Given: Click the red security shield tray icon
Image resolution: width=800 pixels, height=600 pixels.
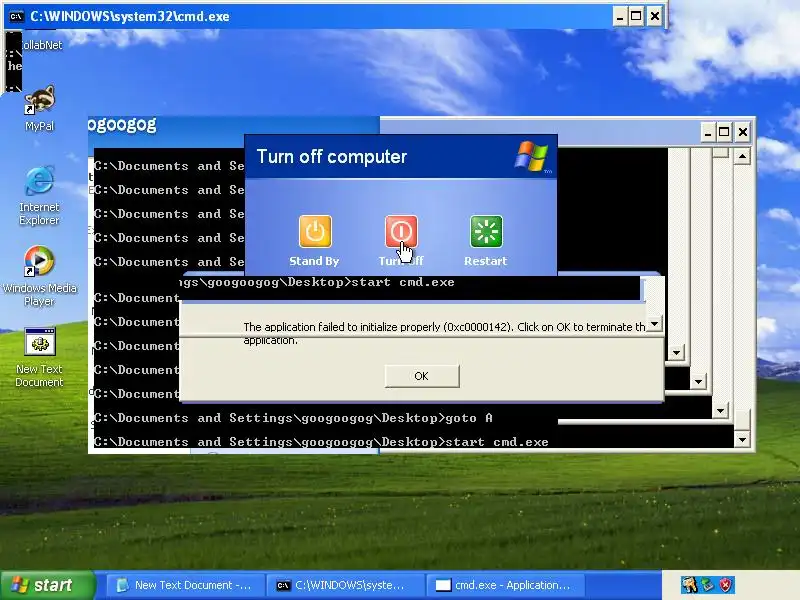Looking at the screenshot, I should 726,585.
